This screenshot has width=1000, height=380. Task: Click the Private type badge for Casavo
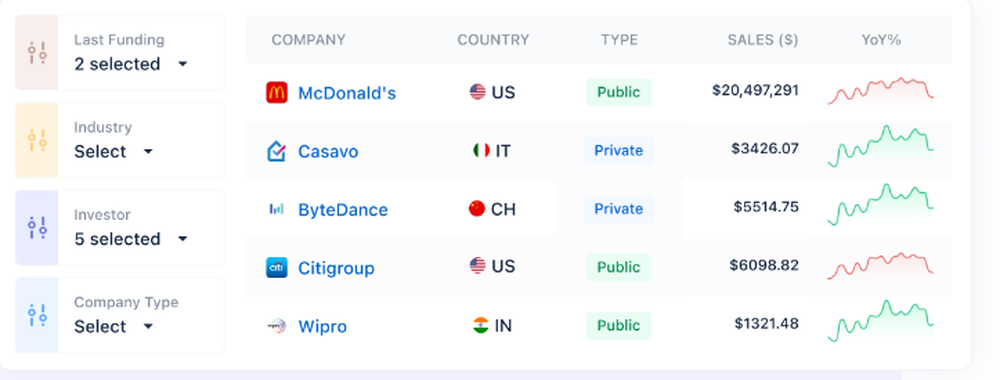[619, 150]
